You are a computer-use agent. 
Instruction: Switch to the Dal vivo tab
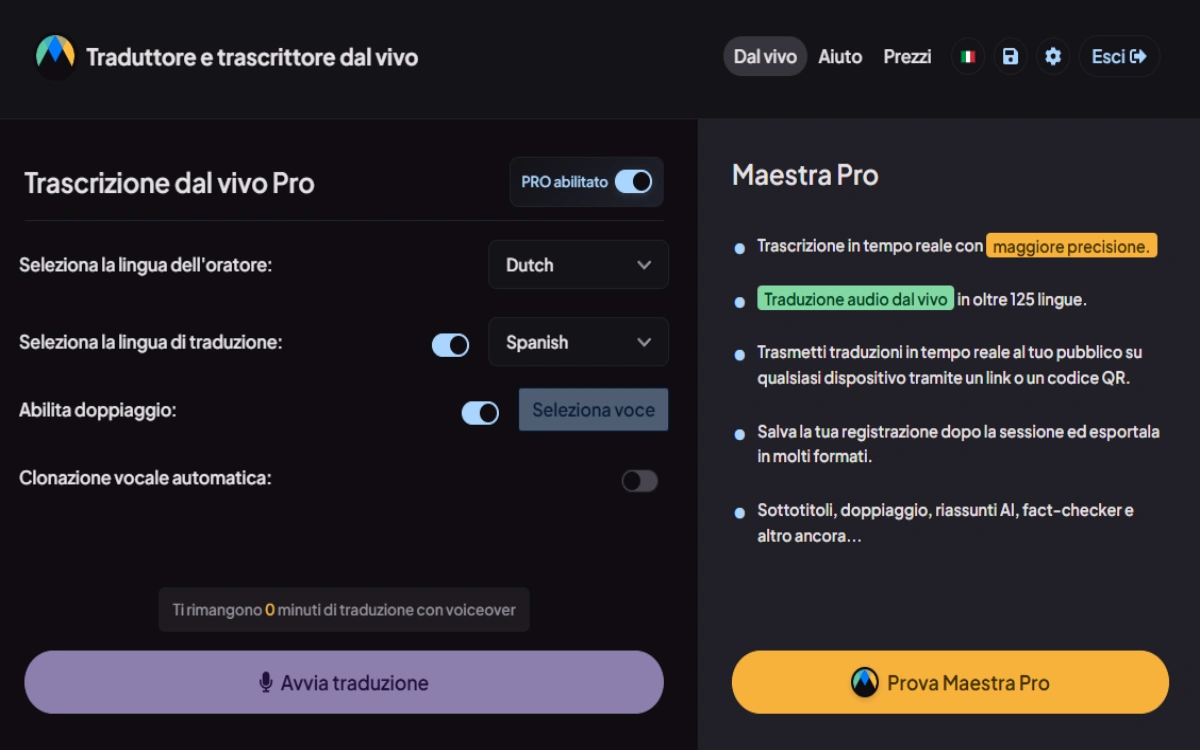[765, 57]
